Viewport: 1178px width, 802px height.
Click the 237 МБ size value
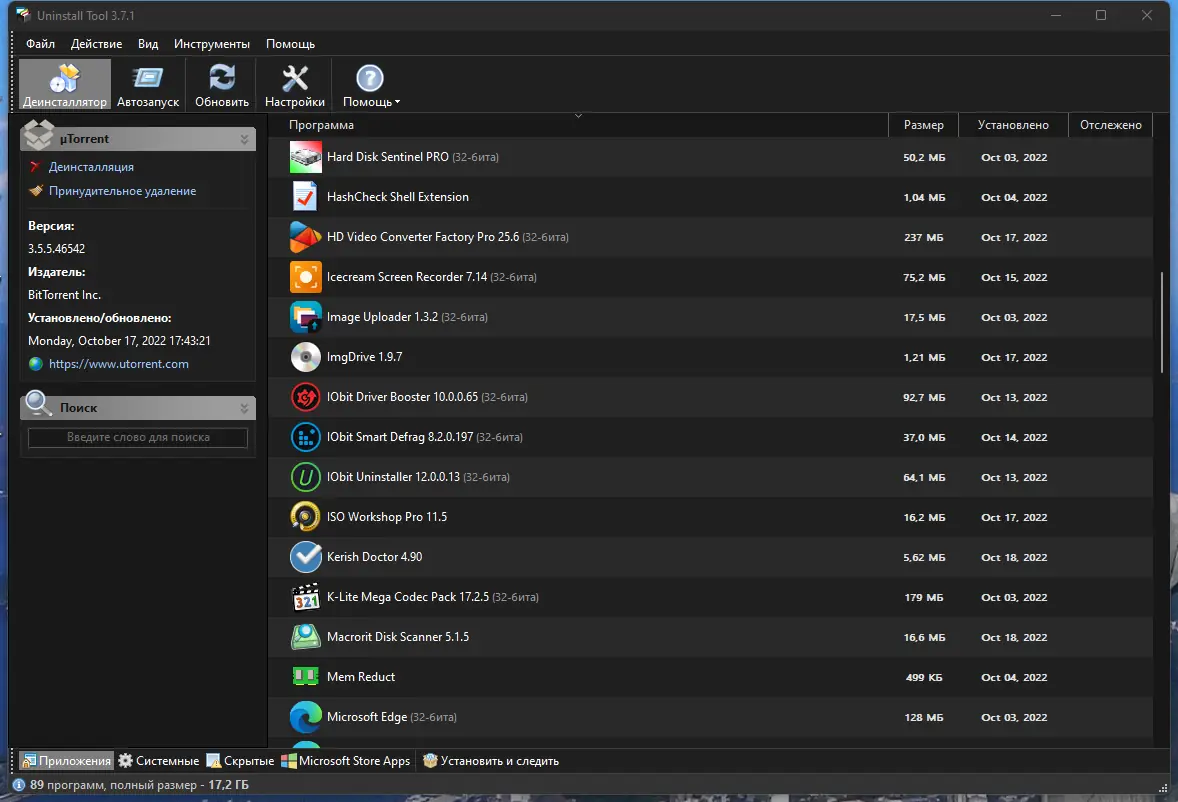click(923, 237)
